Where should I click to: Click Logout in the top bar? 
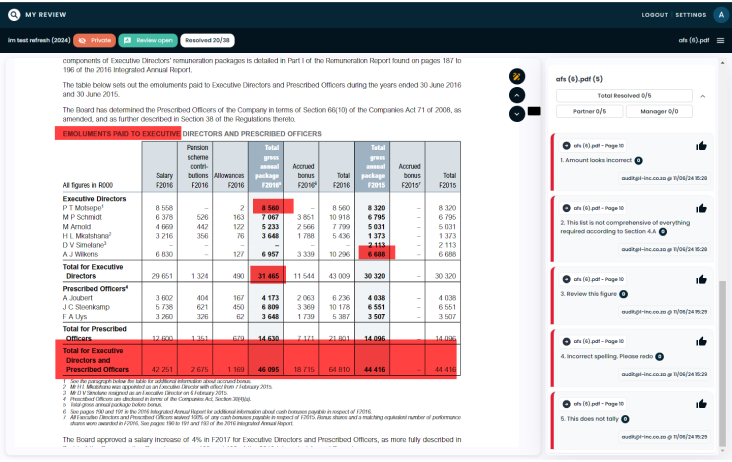[x=655, y=15]
